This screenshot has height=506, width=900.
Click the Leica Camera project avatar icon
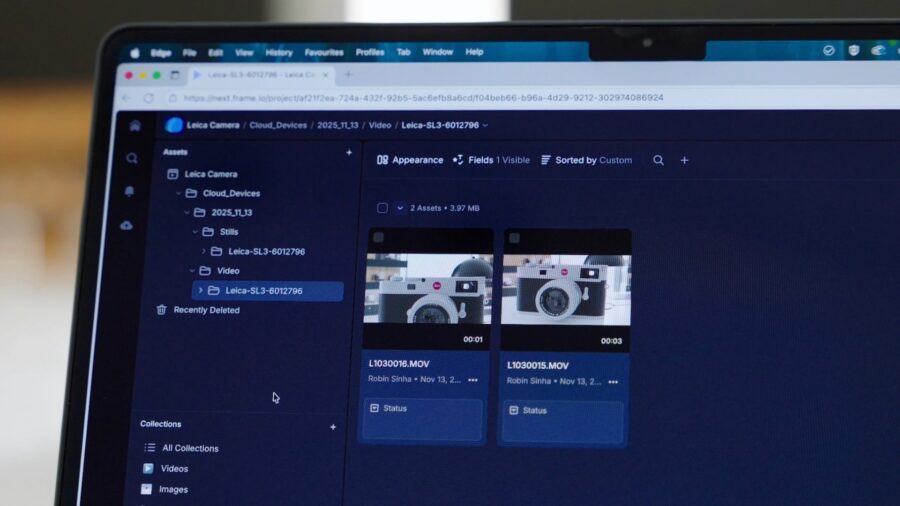174,124
